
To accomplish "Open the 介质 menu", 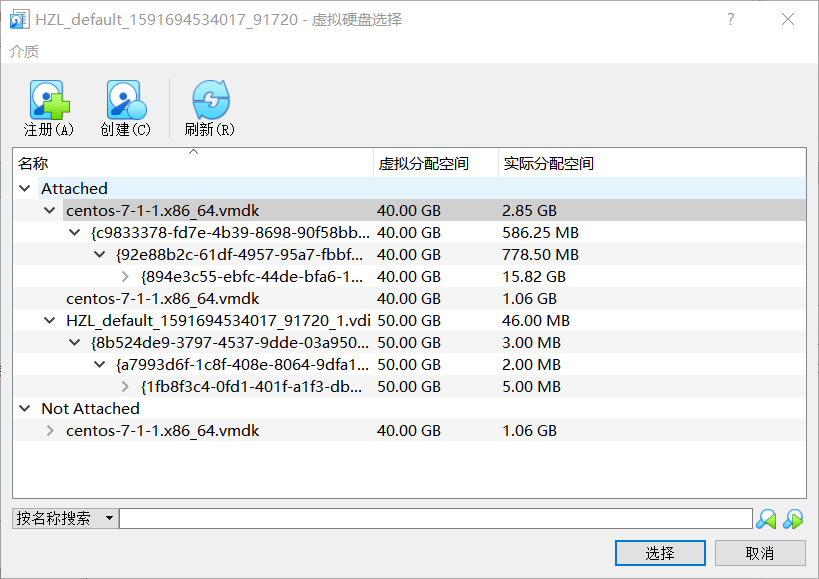I will pyautogui.click(x=24, y=52).
